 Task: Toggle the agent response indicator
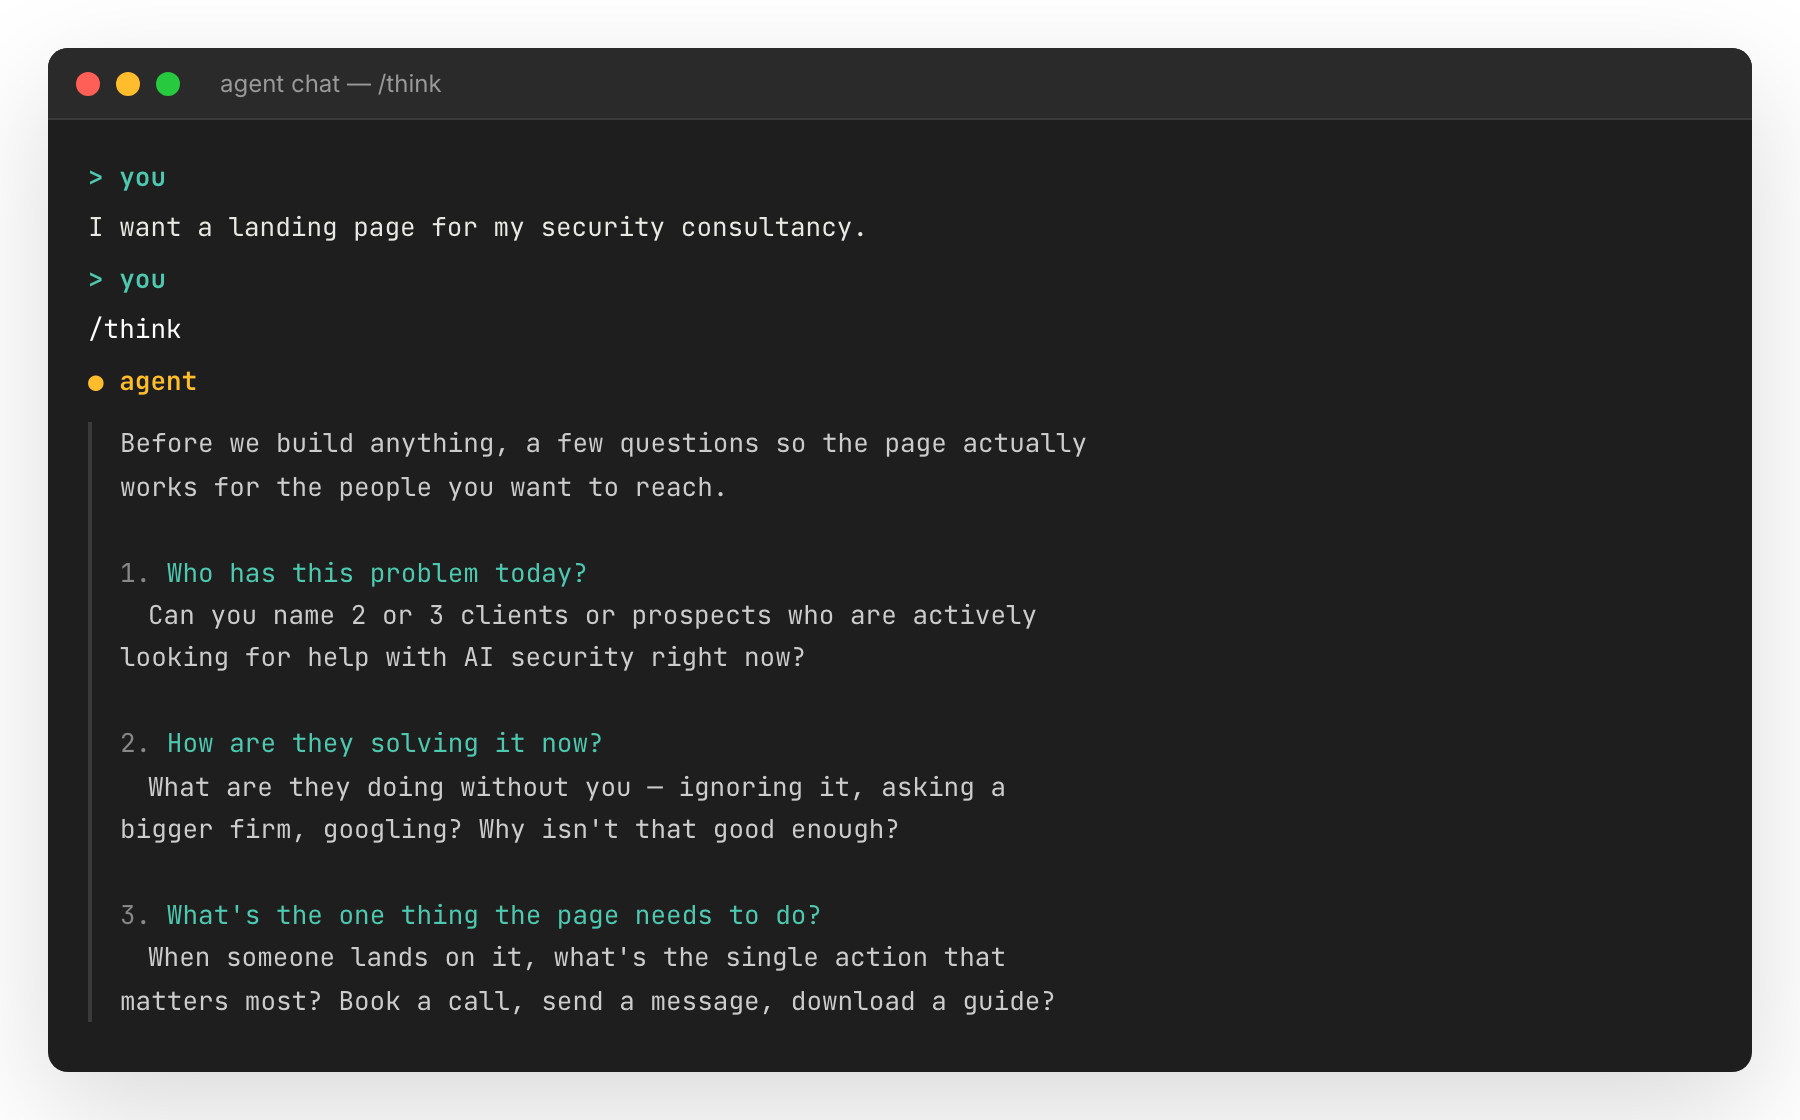point(96,381)
